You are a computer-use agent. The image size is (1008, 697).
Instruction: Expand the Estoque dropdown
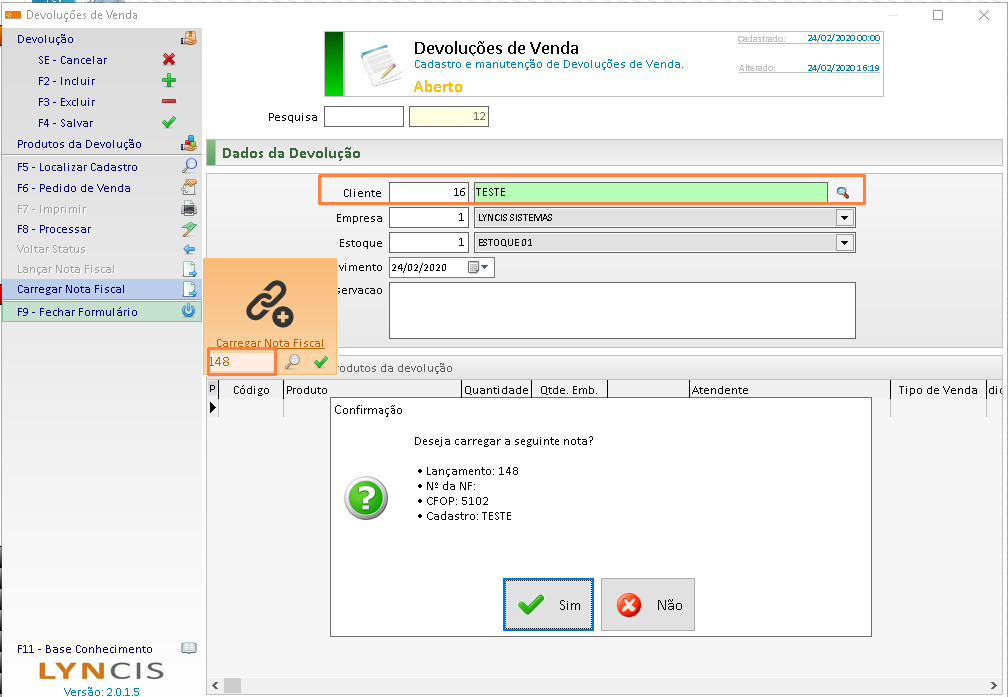coord(845,243)
